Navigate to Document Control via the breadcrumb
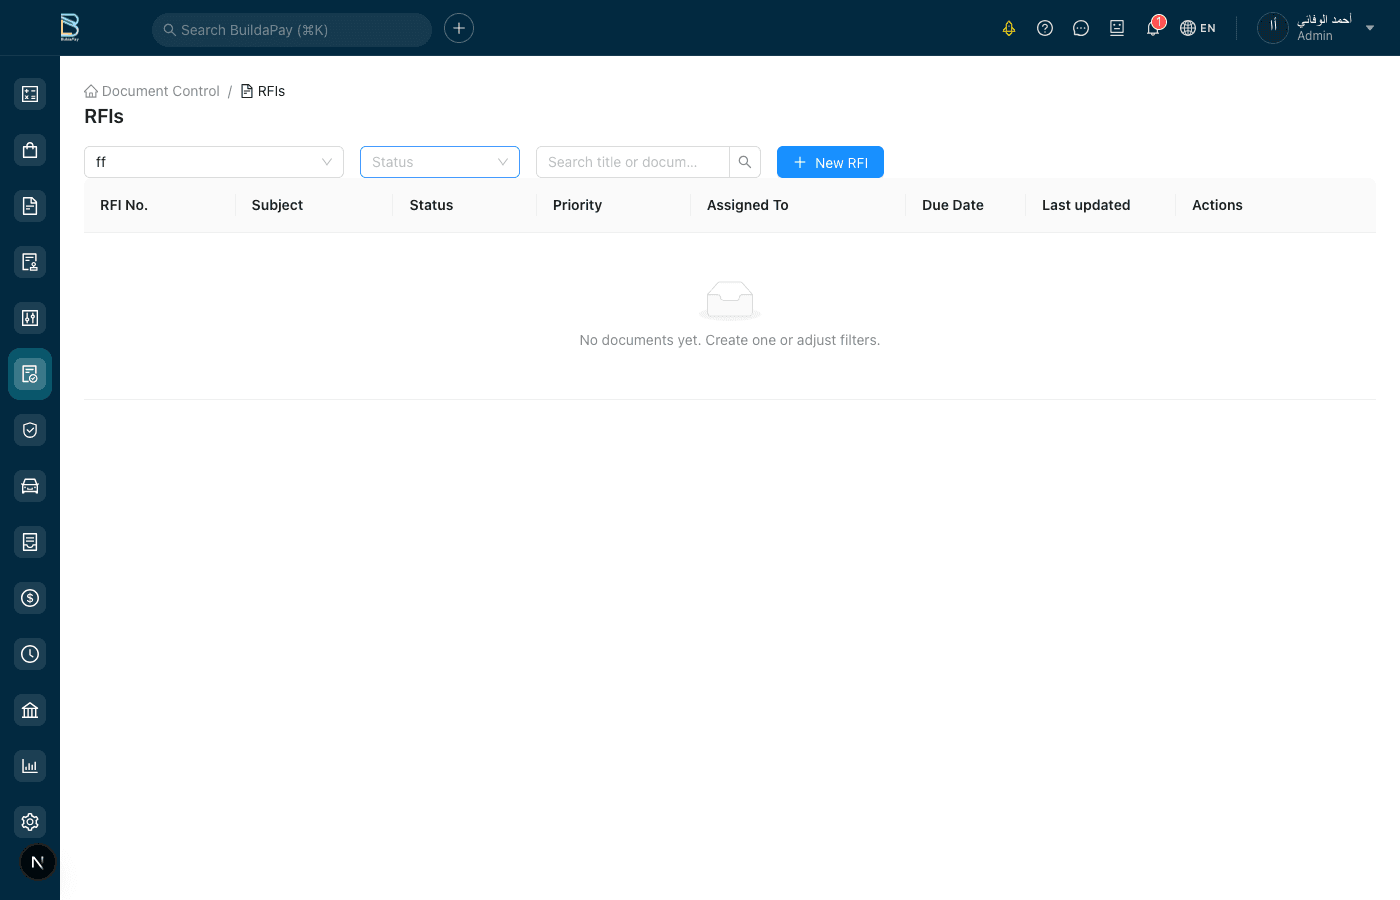The image size is (1400, 900). click(161, 91)
